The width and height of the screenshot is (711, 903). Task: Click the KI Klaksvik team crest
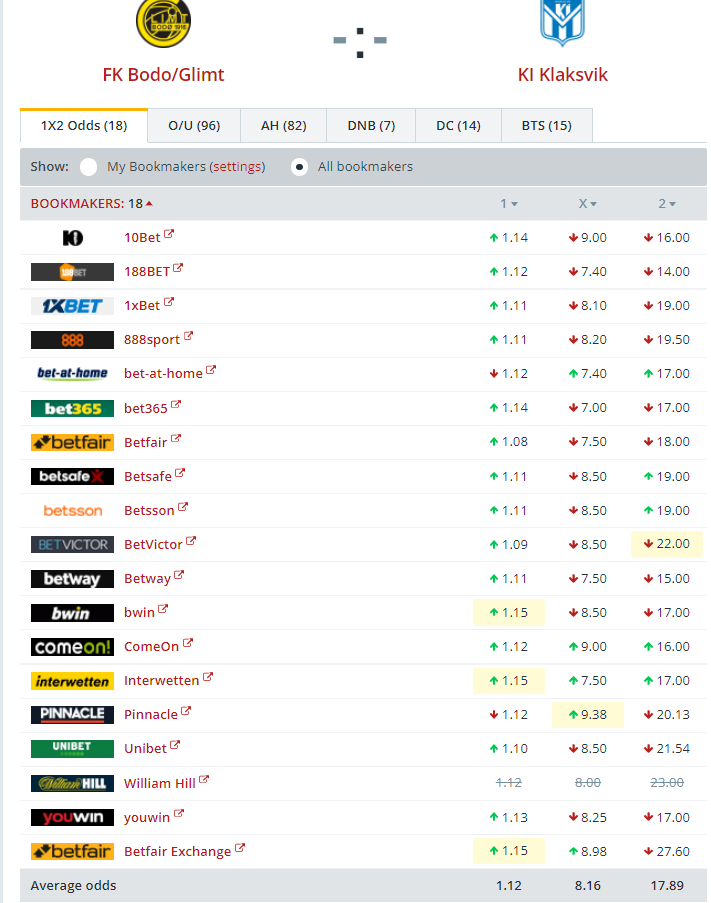[x=562, y=22]
